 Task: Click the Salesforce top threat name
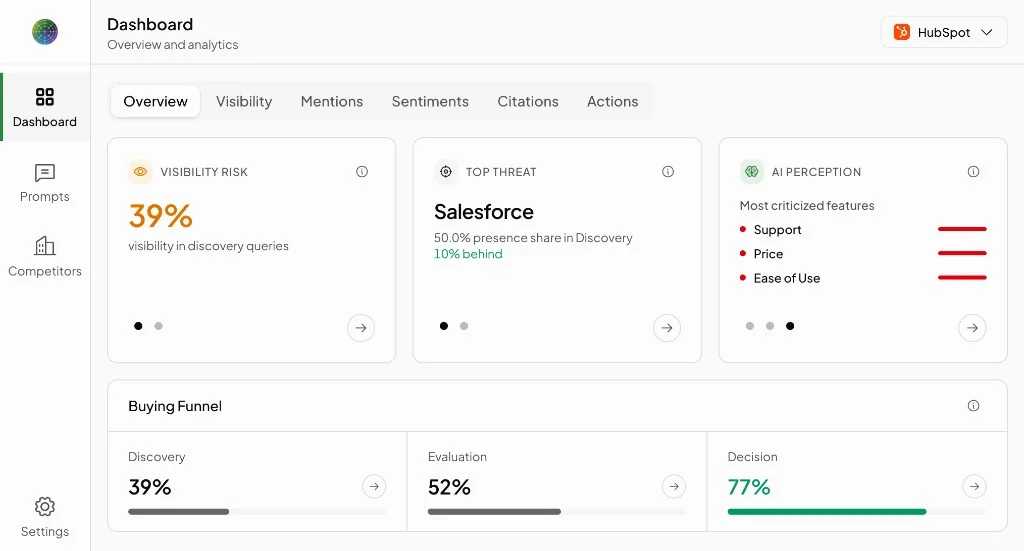(484, 212)
